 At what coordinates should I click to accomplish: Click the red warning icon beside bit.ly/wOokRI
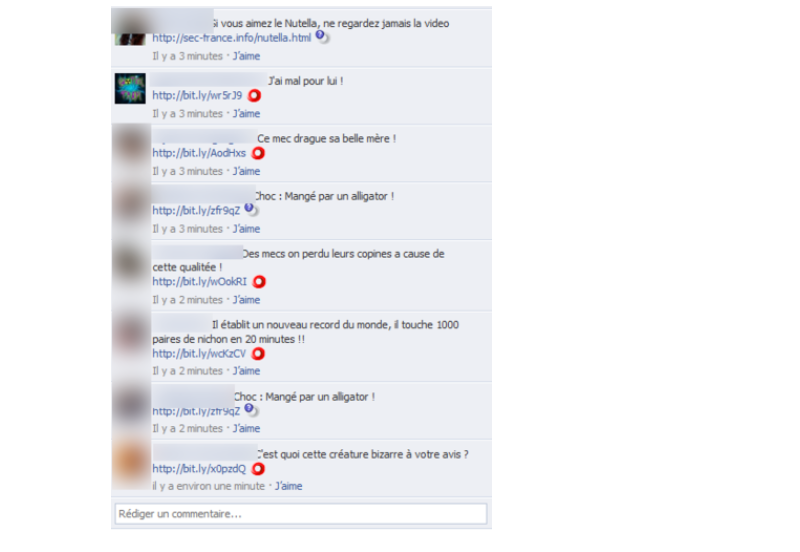pyautogui.click(x=259, y=282)
